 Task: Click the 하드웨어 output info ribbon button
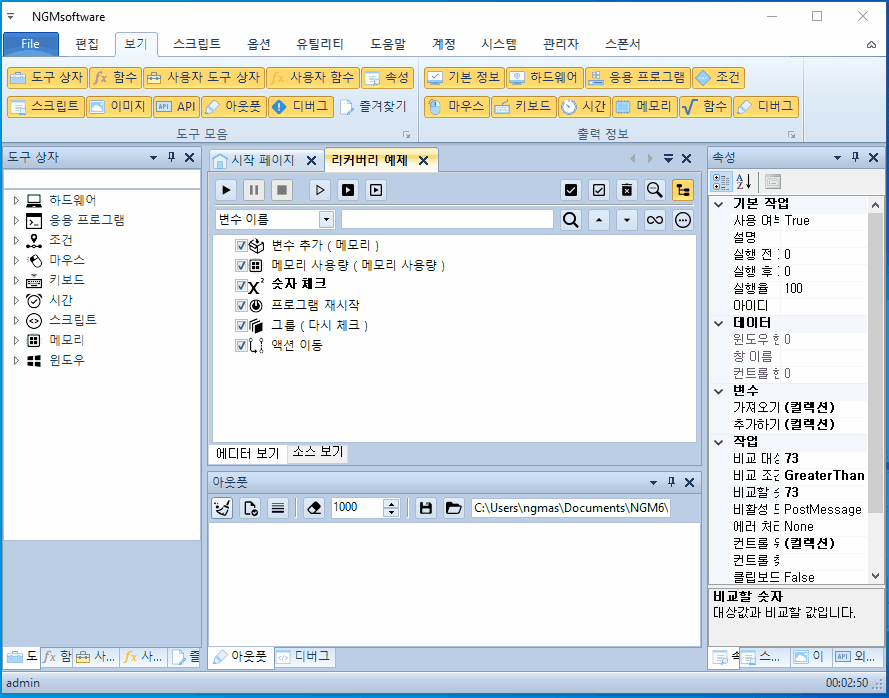pyautogui.click(x=545, y=78)
